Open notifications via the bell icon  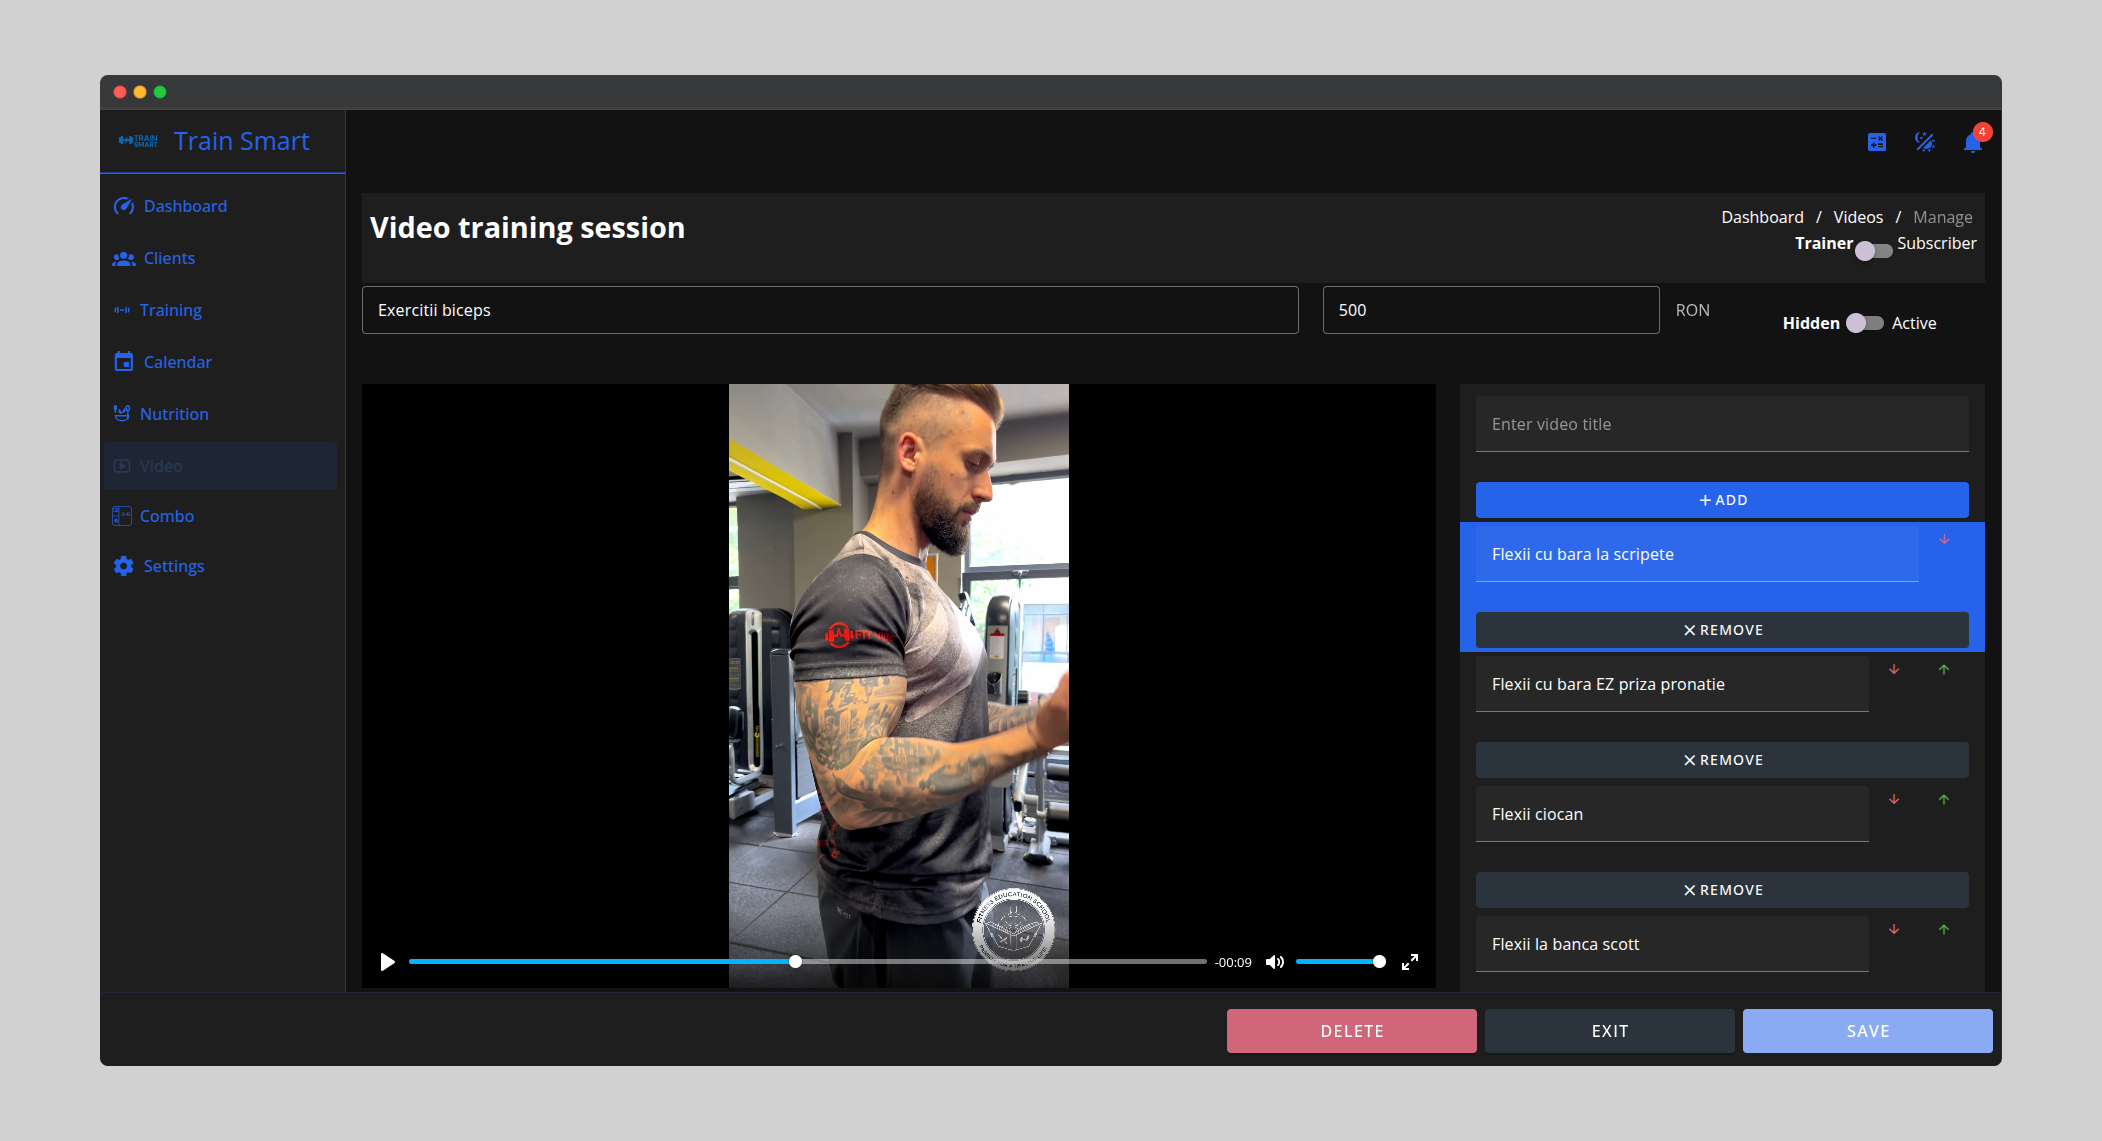[x=1973, y=141]
